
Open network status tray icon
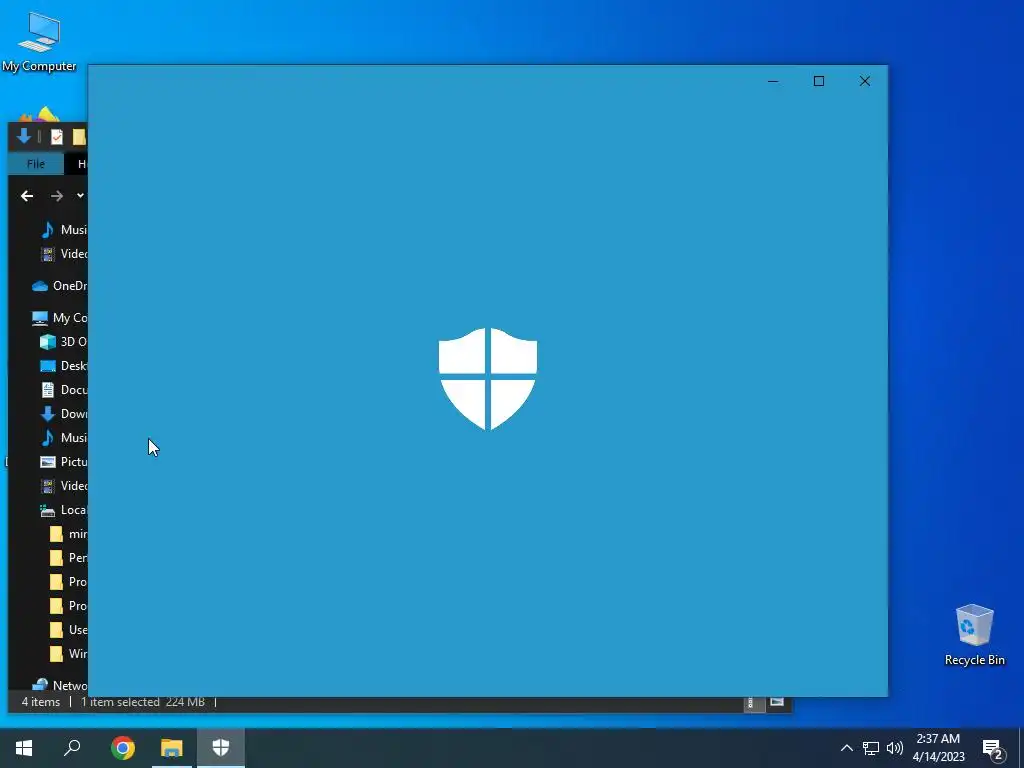click(x=871, y=748)
